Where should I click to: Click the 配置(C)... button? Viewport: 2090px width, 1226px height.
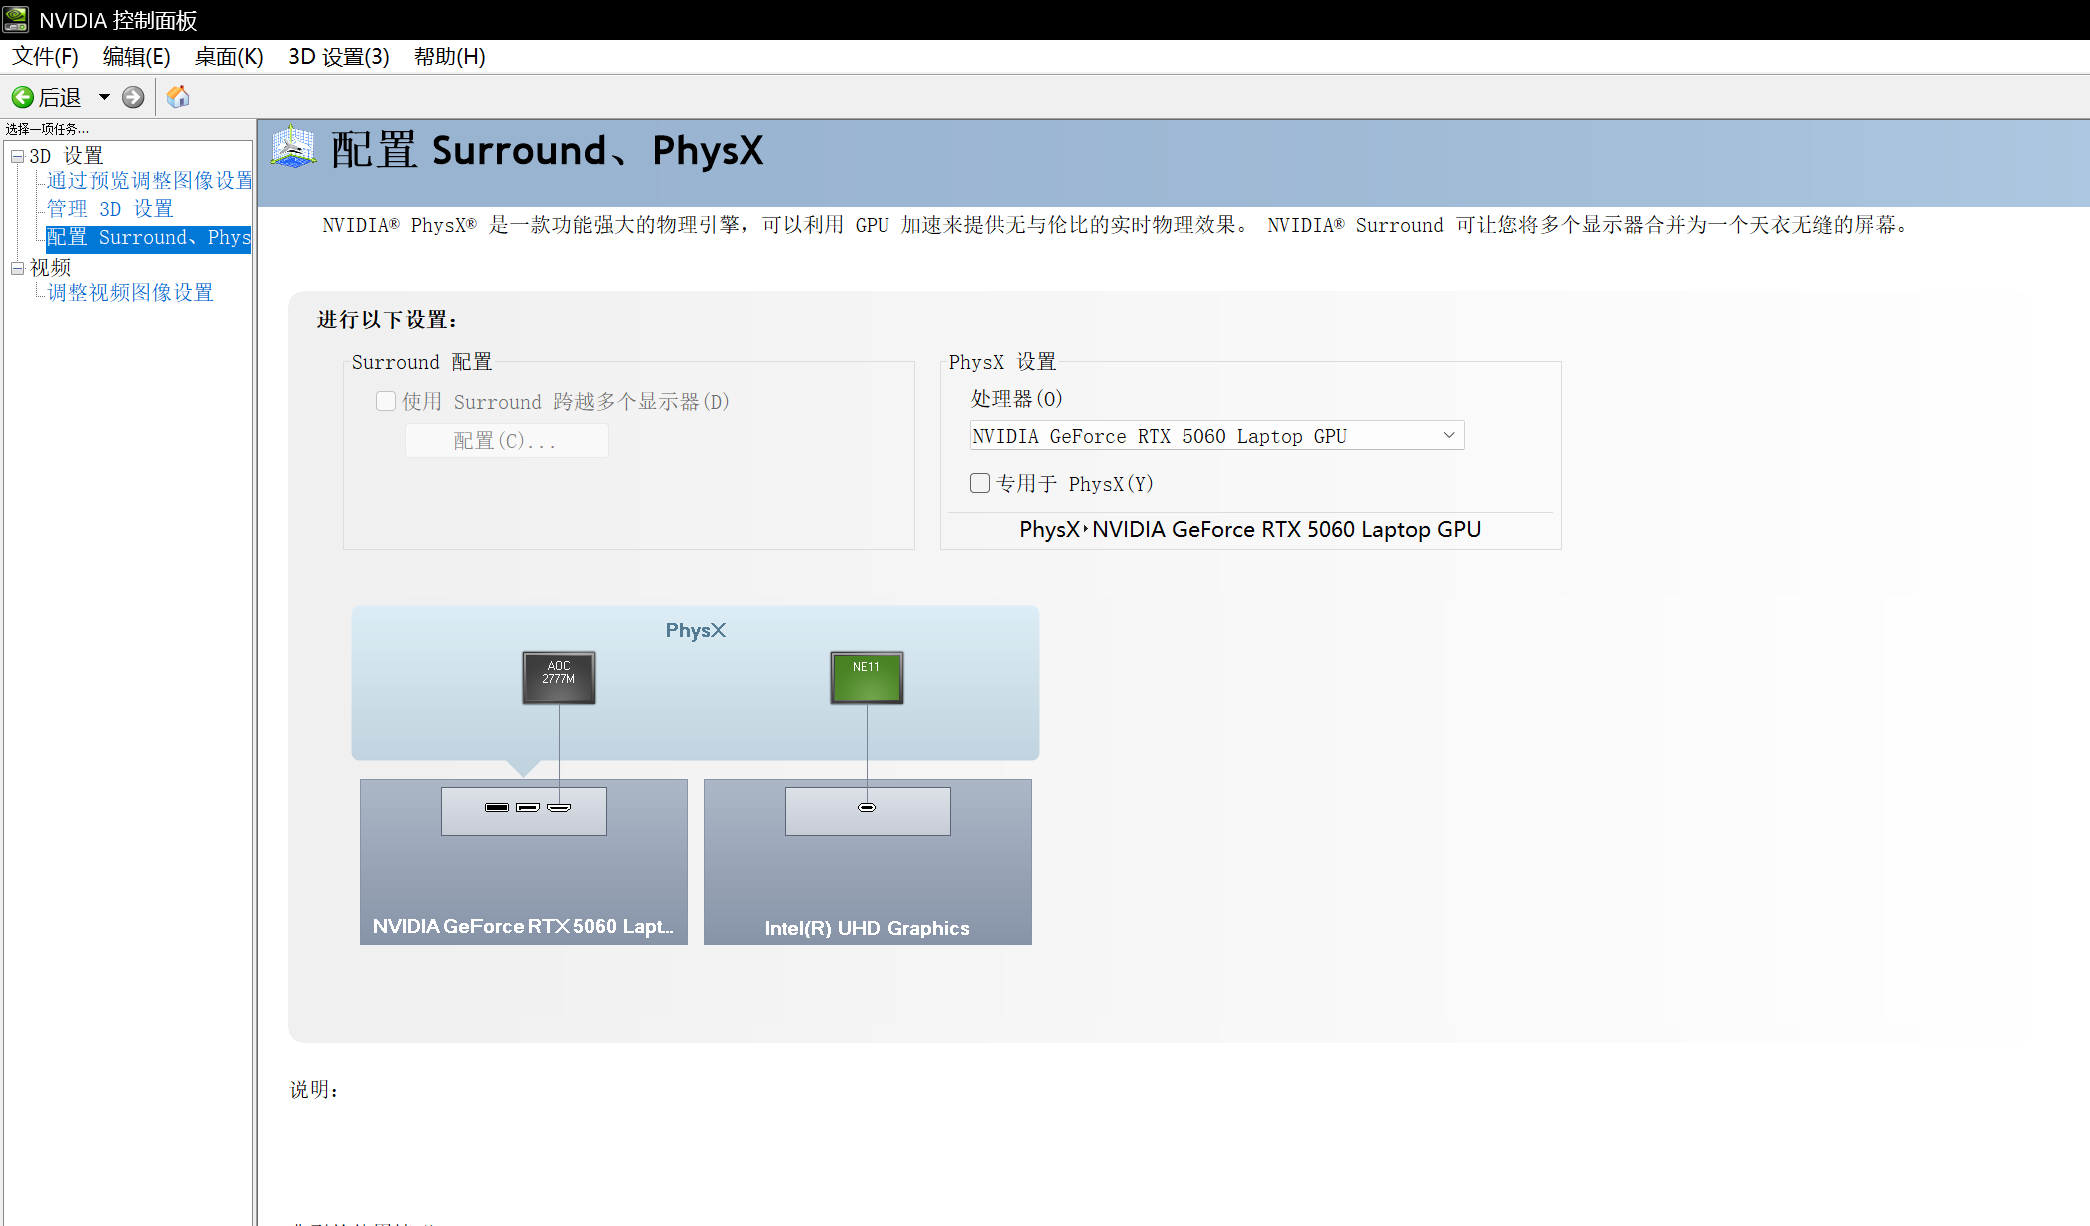click(506, 441)
